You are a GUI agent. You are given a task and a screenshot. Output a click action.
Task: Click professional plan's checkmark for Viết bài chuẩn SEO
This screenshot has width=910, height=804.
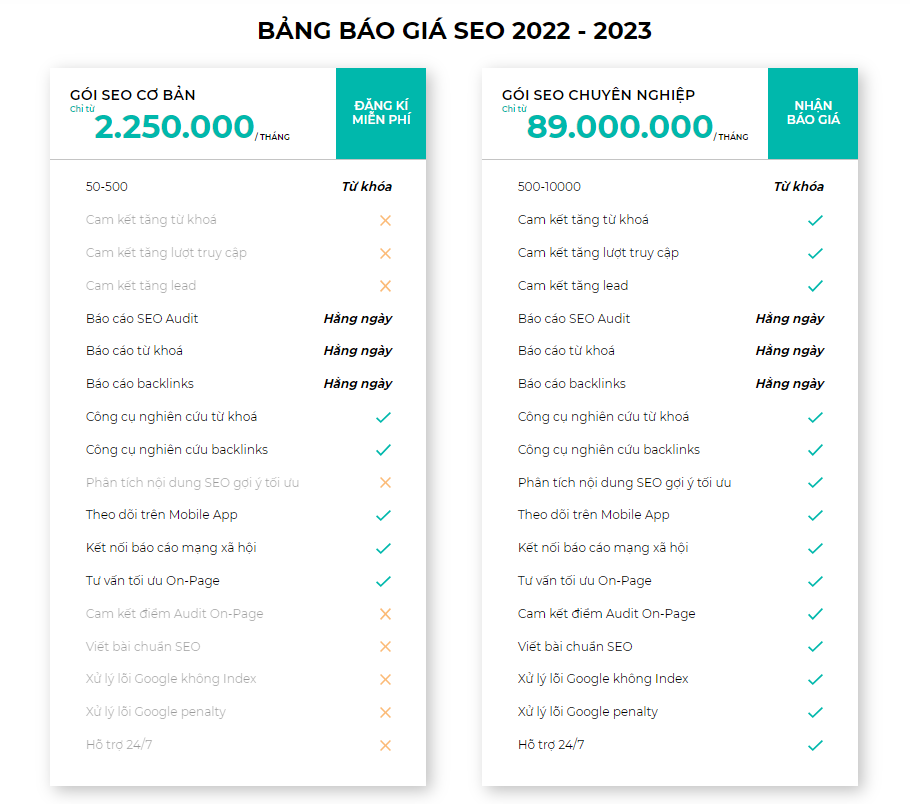[x=815, y=647]
